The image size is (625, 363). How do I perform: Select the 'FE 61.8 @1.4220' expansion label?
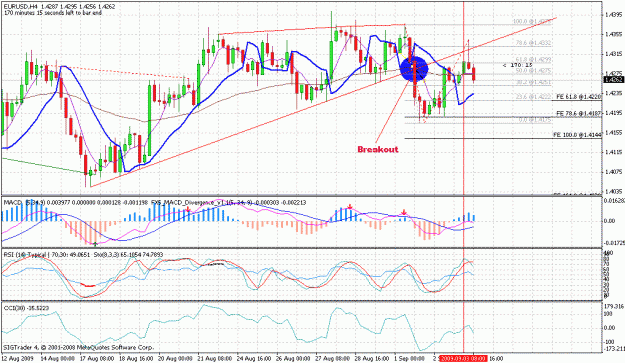pos(579,96)
